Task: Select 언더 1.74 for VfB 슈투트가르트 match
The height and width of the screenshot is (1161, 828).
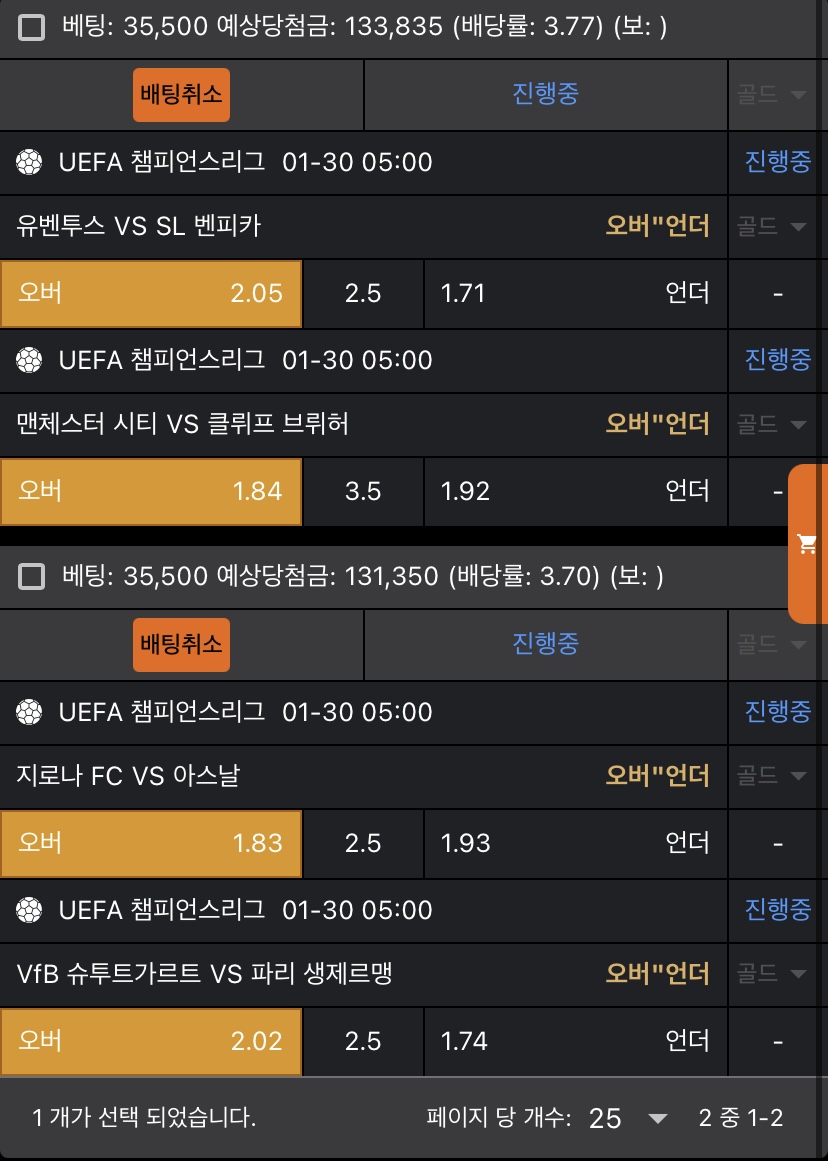Action: [x=575, y=1041]
